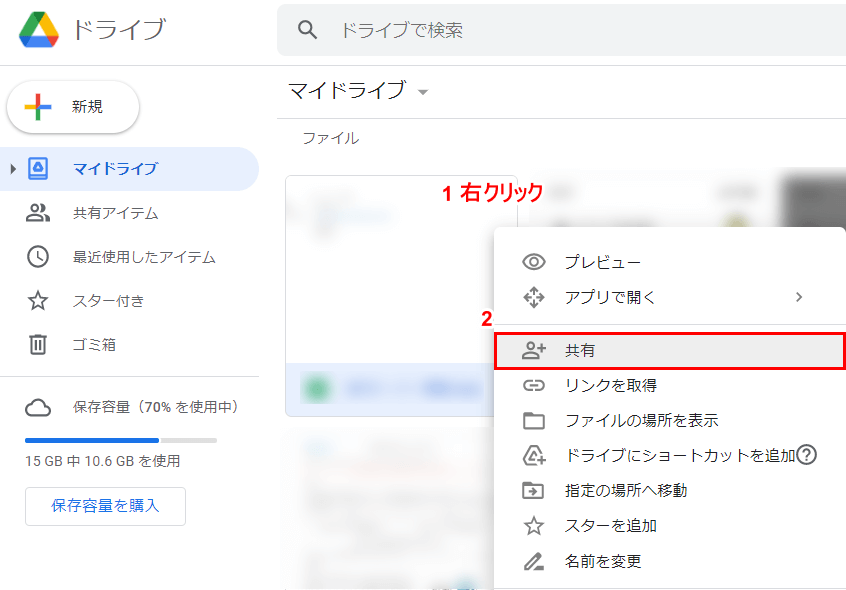
Task: Expand the アプリで開く submenu arrow
Action: click(798, 297)
